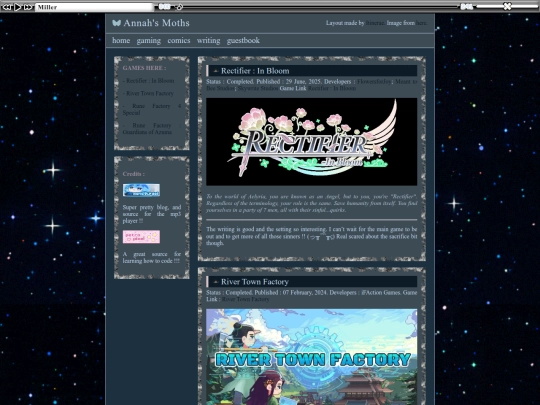
Task: Open the FlowersforJay developer link
Action: tap(374, 82)
